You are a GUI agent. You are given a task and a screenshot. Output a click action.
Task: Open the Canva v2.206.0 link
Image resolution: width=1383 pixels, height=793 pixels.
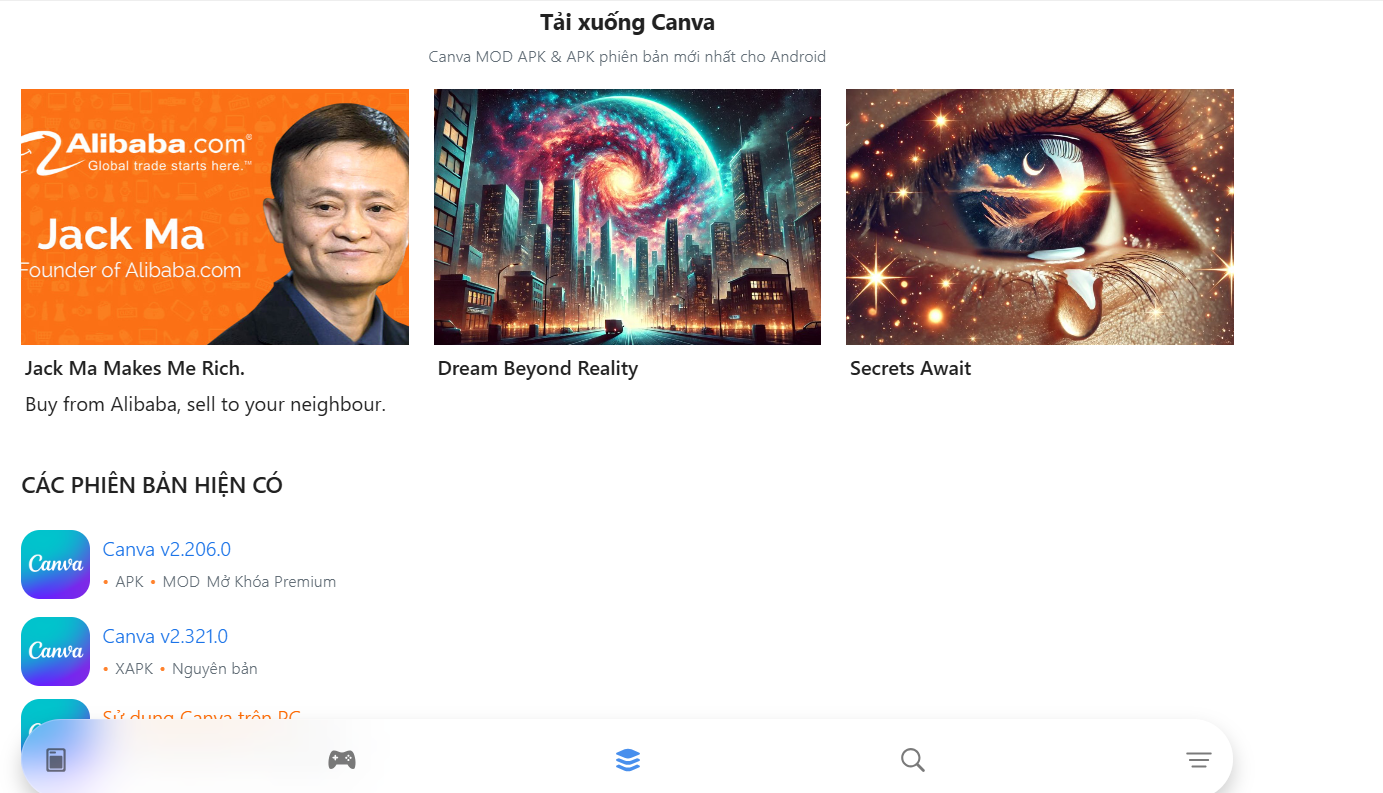click(x=167, y=549)
